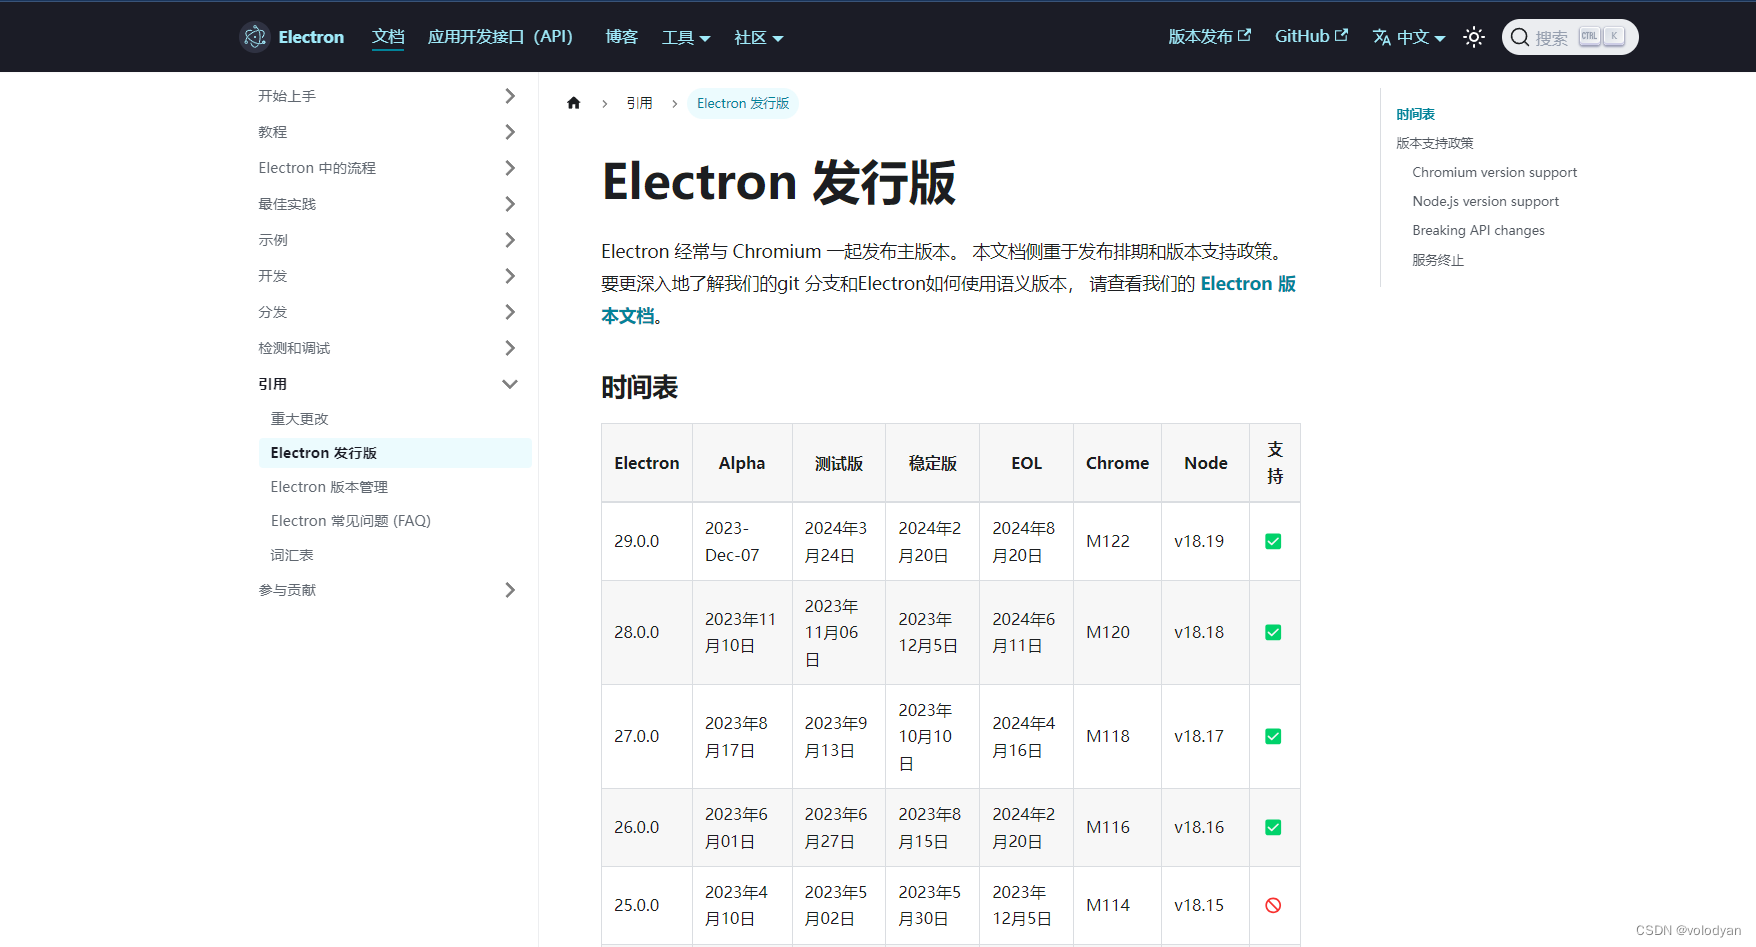The height and width of the screenshot is (947, 1756).
Task: Open Electron 版本管理 sidebar page
Action: tap(329, 487)
